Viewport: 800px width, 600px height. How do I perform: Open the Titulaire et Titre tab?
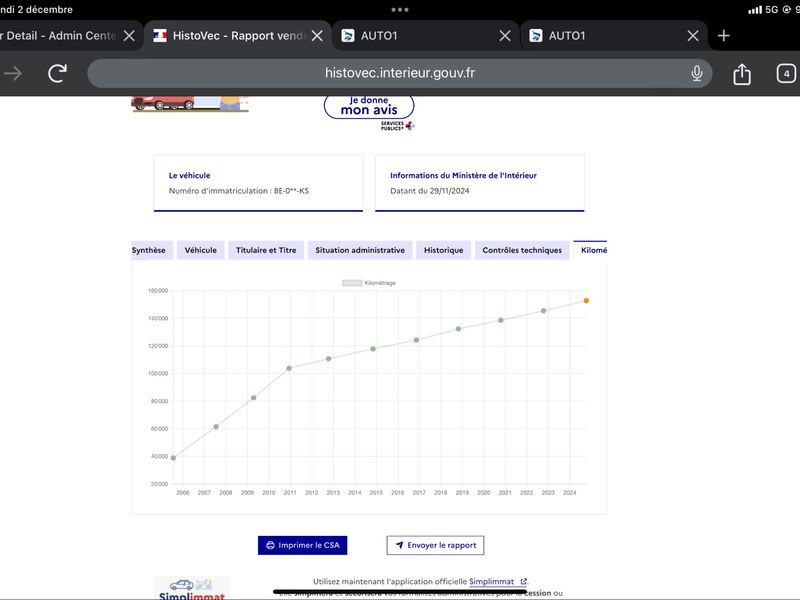[266, 250]
